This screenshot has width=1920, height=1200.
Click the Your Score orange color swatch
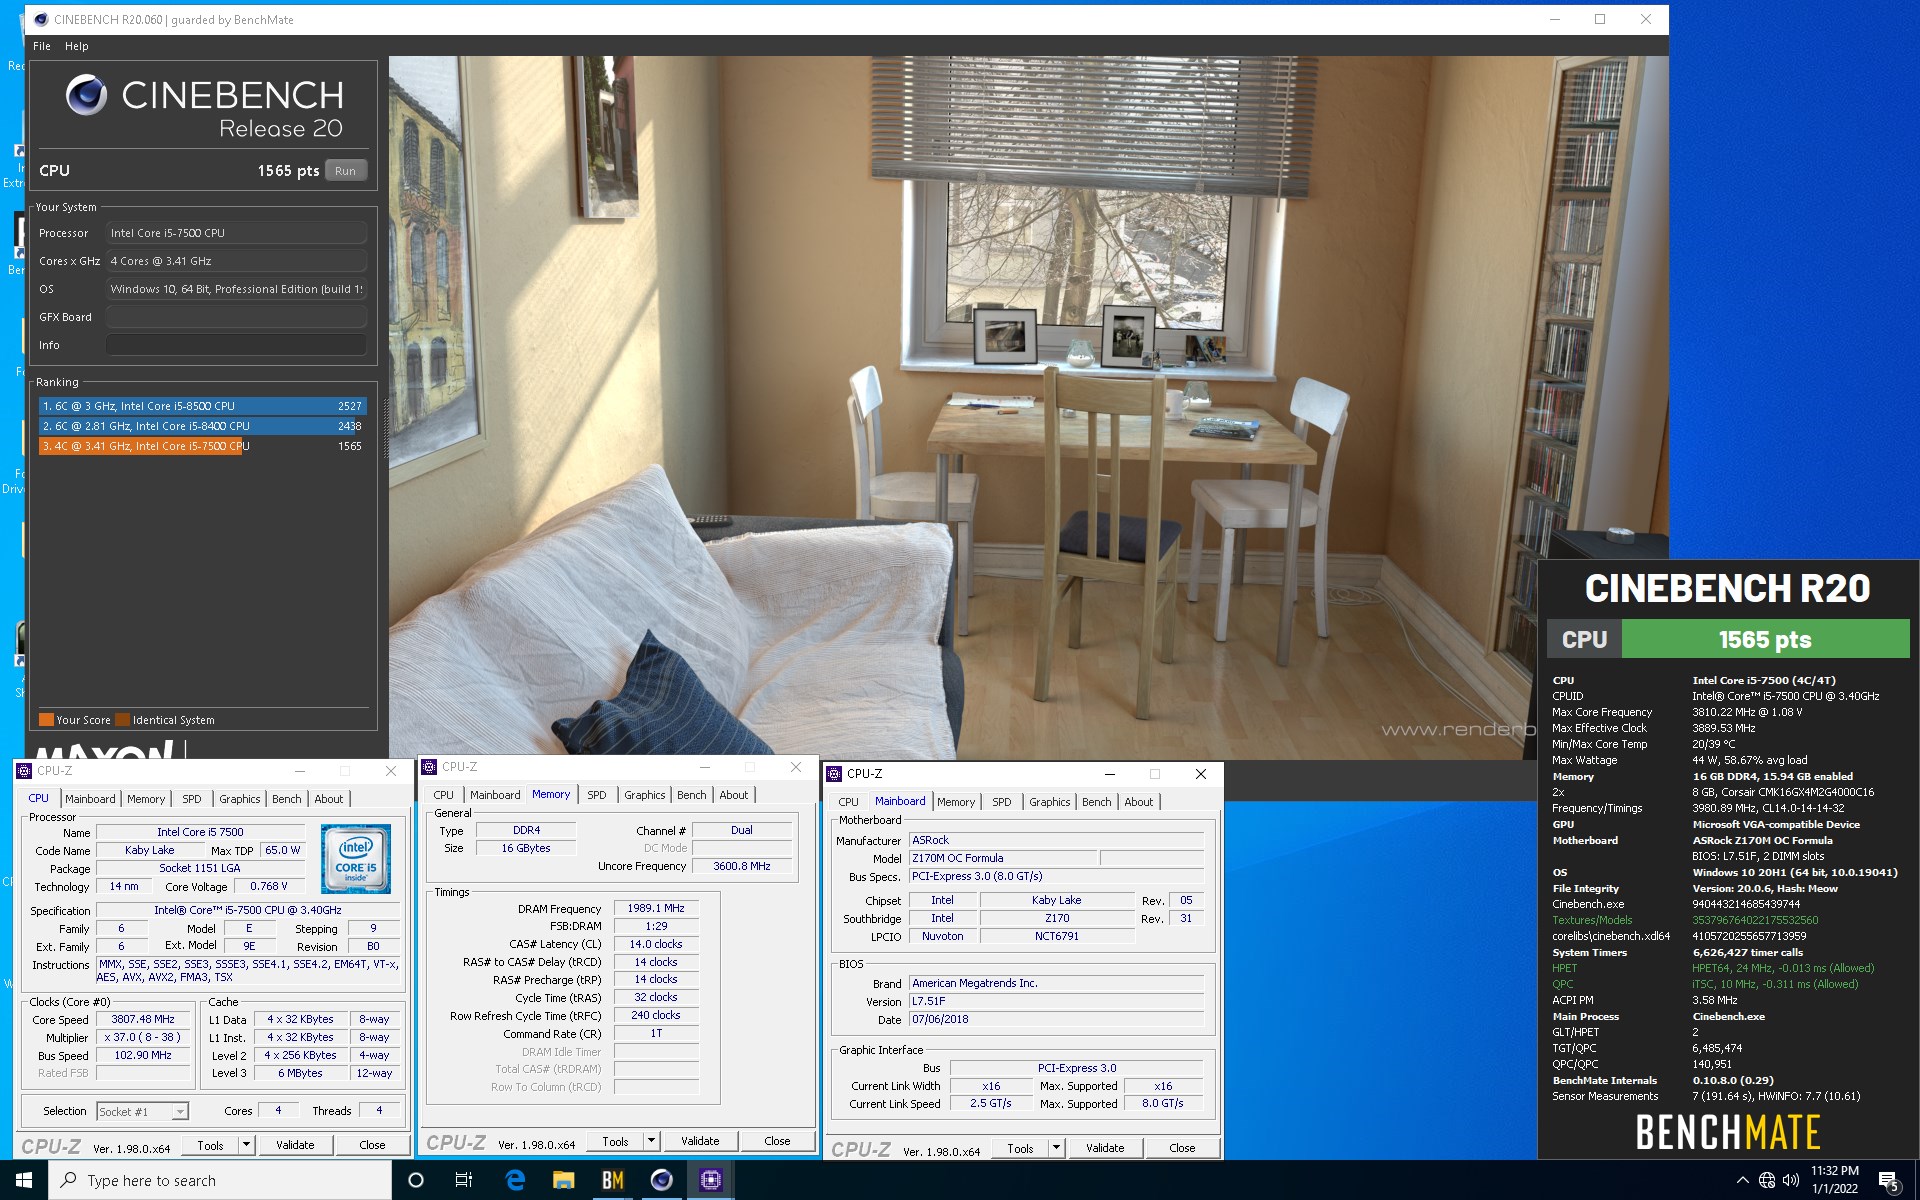click(46, 720)
